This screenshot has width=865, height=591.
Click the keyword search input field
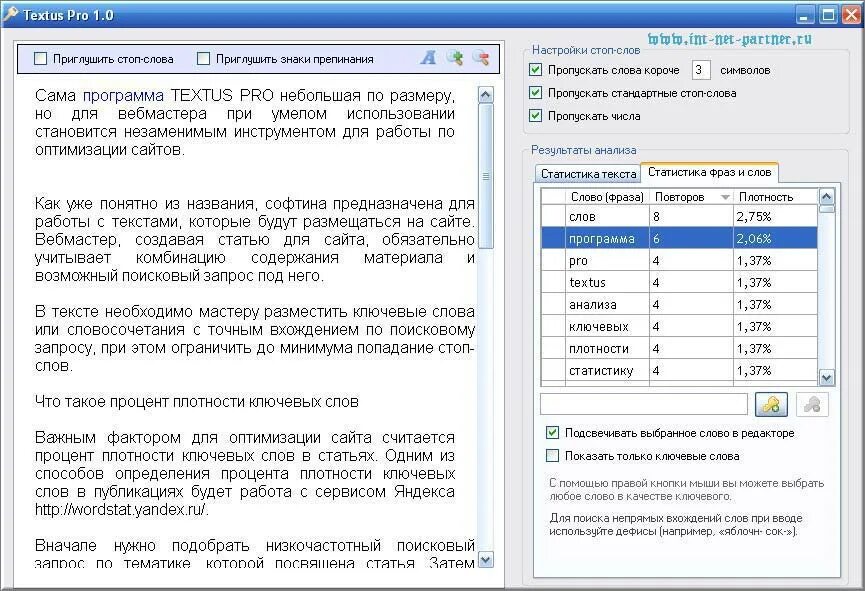click(644, 404)
